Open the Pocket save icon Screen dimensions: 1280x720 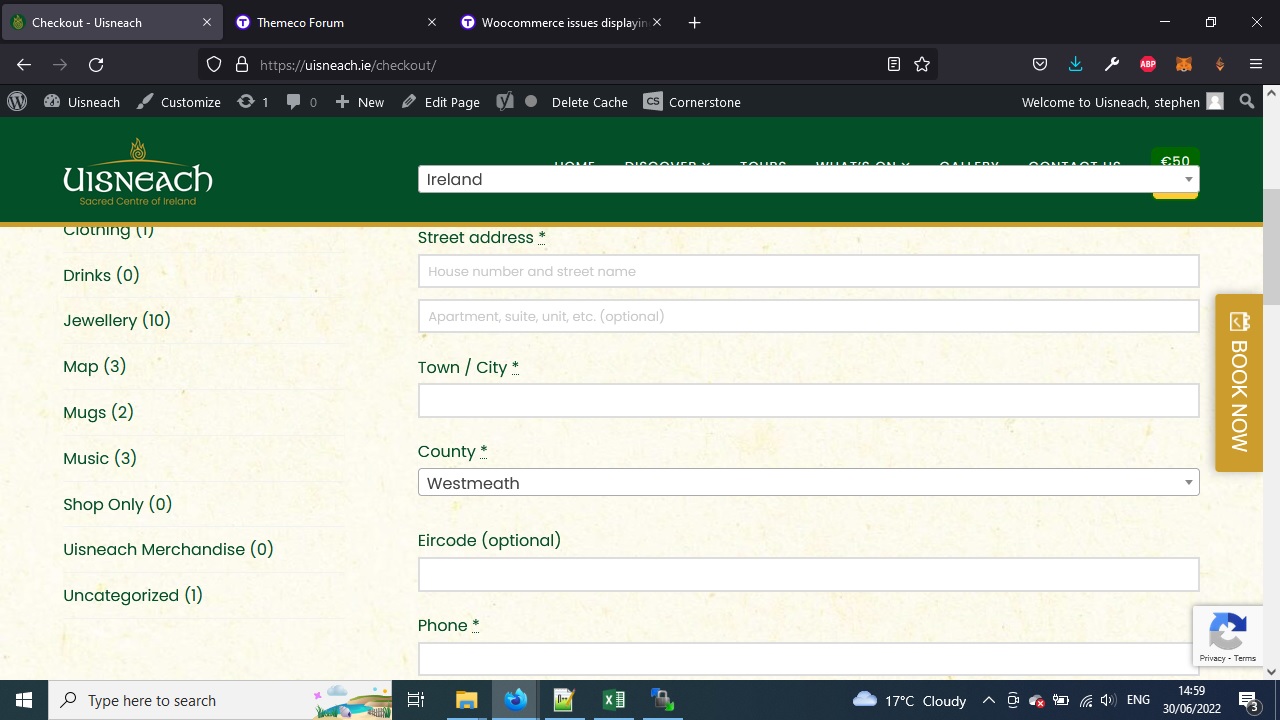[x=1040, y=65]
